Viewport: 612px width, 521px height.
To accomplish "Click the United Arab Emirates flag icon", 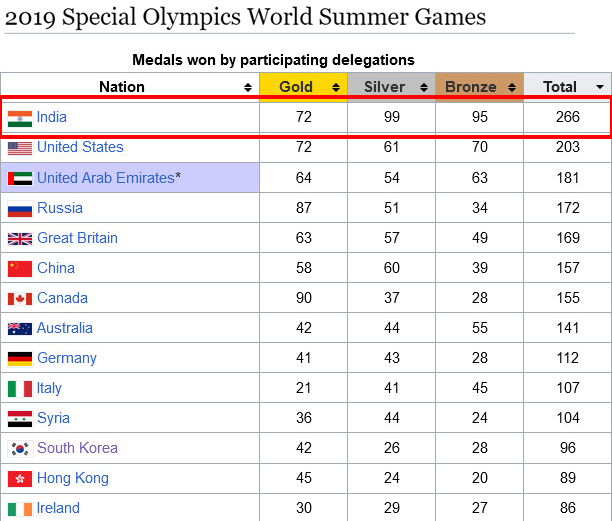I will coord(20,179).
